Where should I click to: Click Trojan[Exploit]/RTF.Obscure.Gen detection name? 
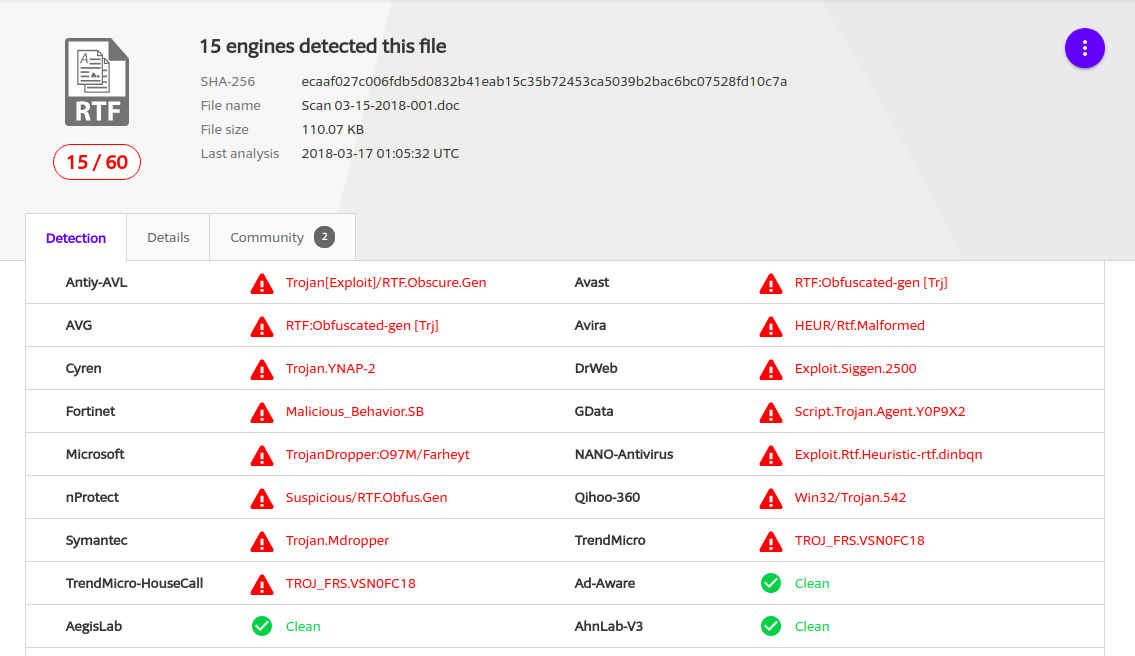coord(386,282)
